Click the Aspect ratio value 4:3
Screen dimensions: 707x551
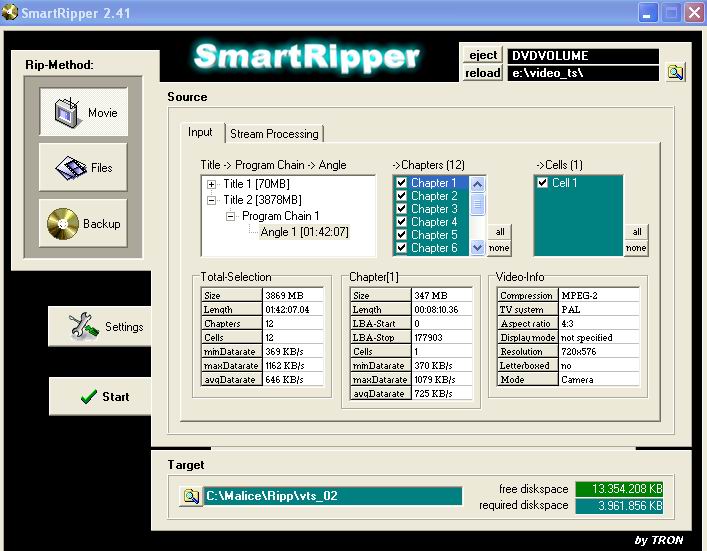pos(599,323)
